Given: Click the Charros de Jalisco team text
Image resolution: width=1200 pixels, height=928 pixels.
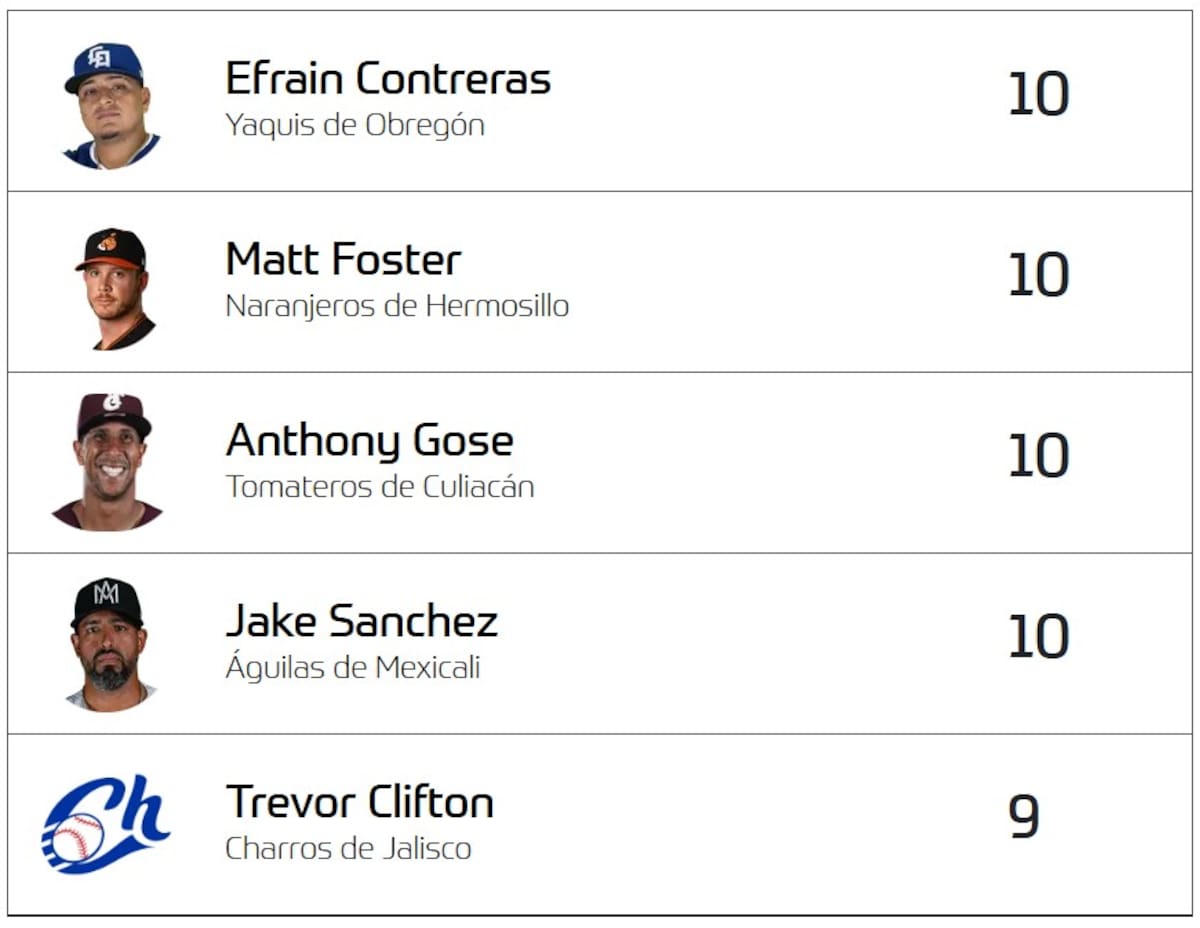Looking at the screenshot, I should tap(348, 849).
